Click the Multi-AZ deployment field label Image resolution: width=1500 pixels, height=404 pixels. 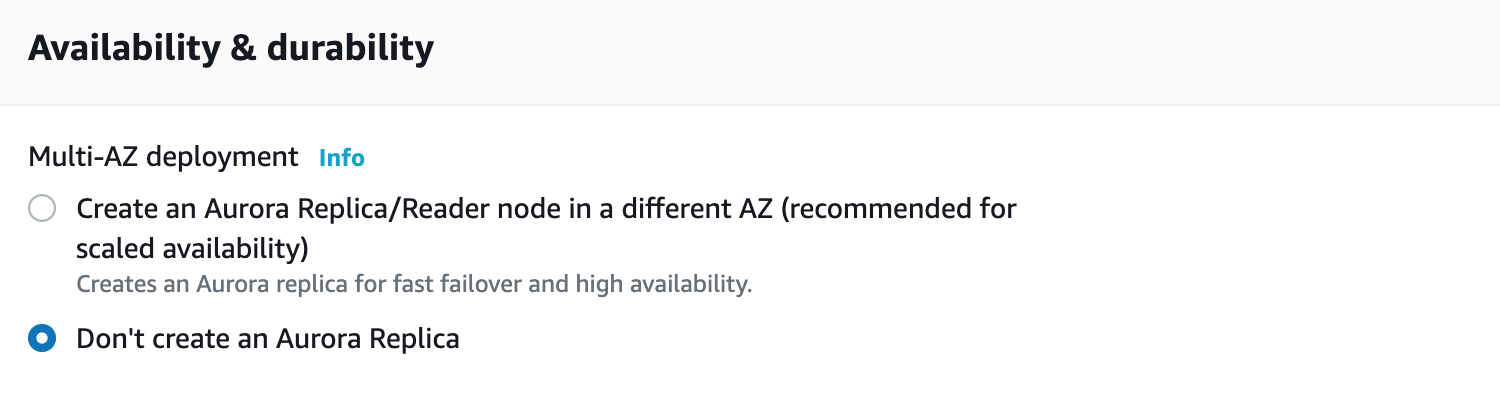coord(163,157)
